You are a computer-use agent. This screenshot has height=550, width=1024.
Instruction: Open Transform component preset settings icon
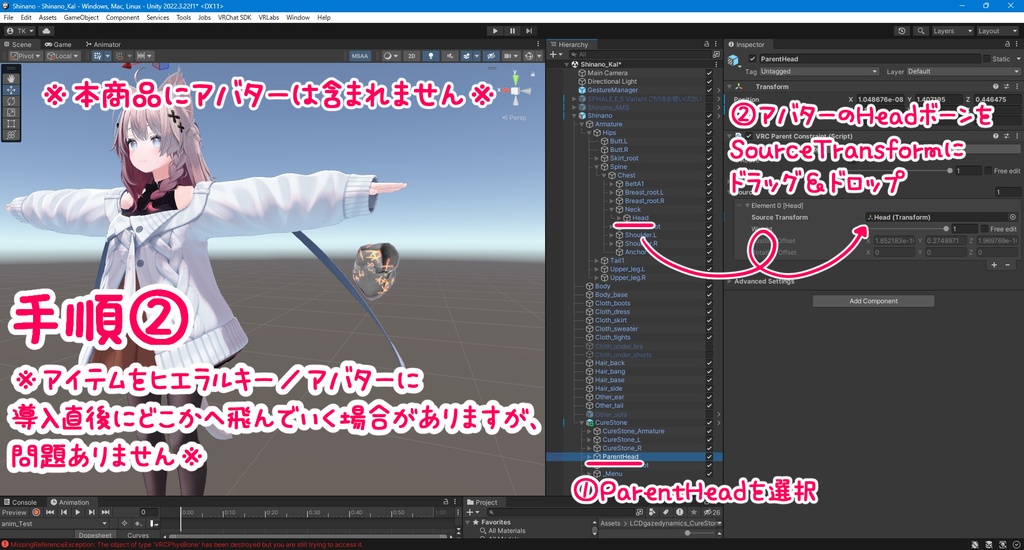point(1006,87)
